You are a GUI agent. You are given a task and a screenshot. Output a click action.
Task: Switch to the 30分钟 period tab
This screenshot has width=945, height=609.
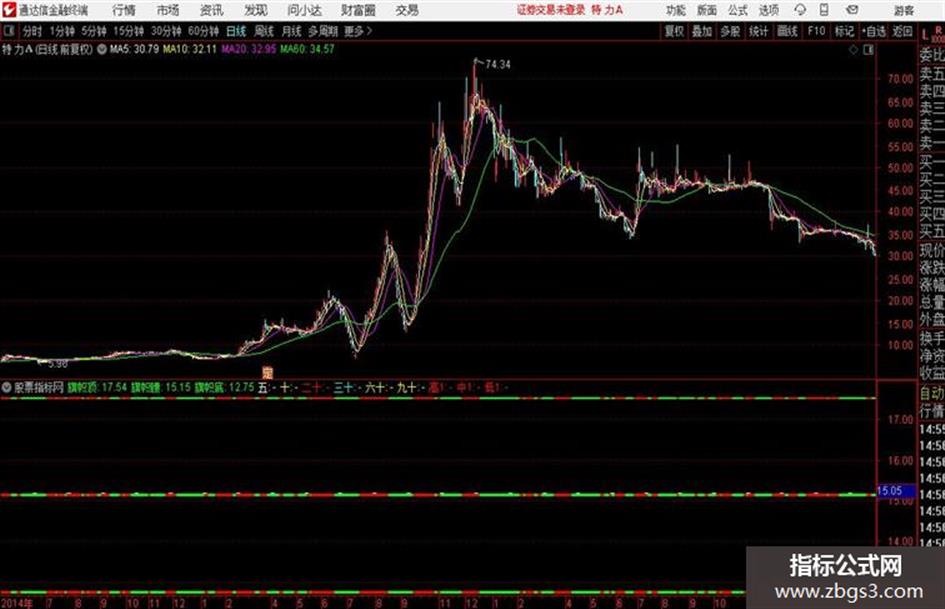click(166, 31)
